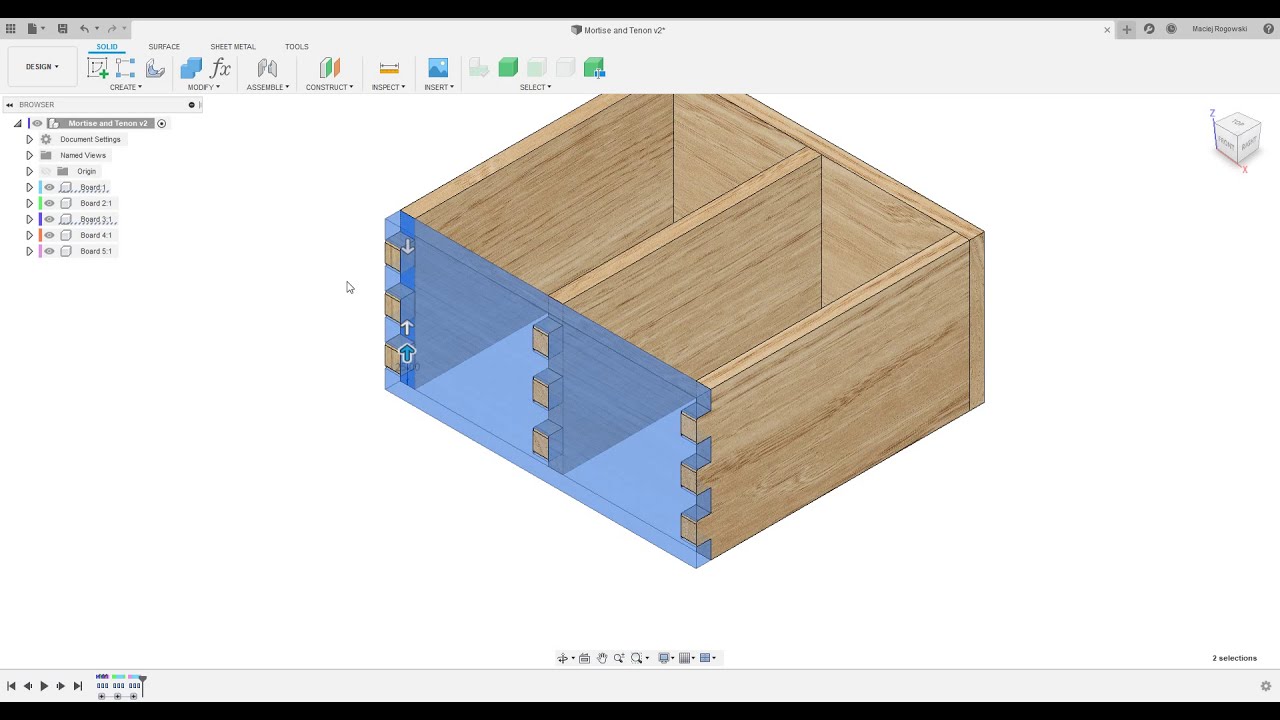
Task: Switch to the SURFACE tab
Action: coord(164,47)
